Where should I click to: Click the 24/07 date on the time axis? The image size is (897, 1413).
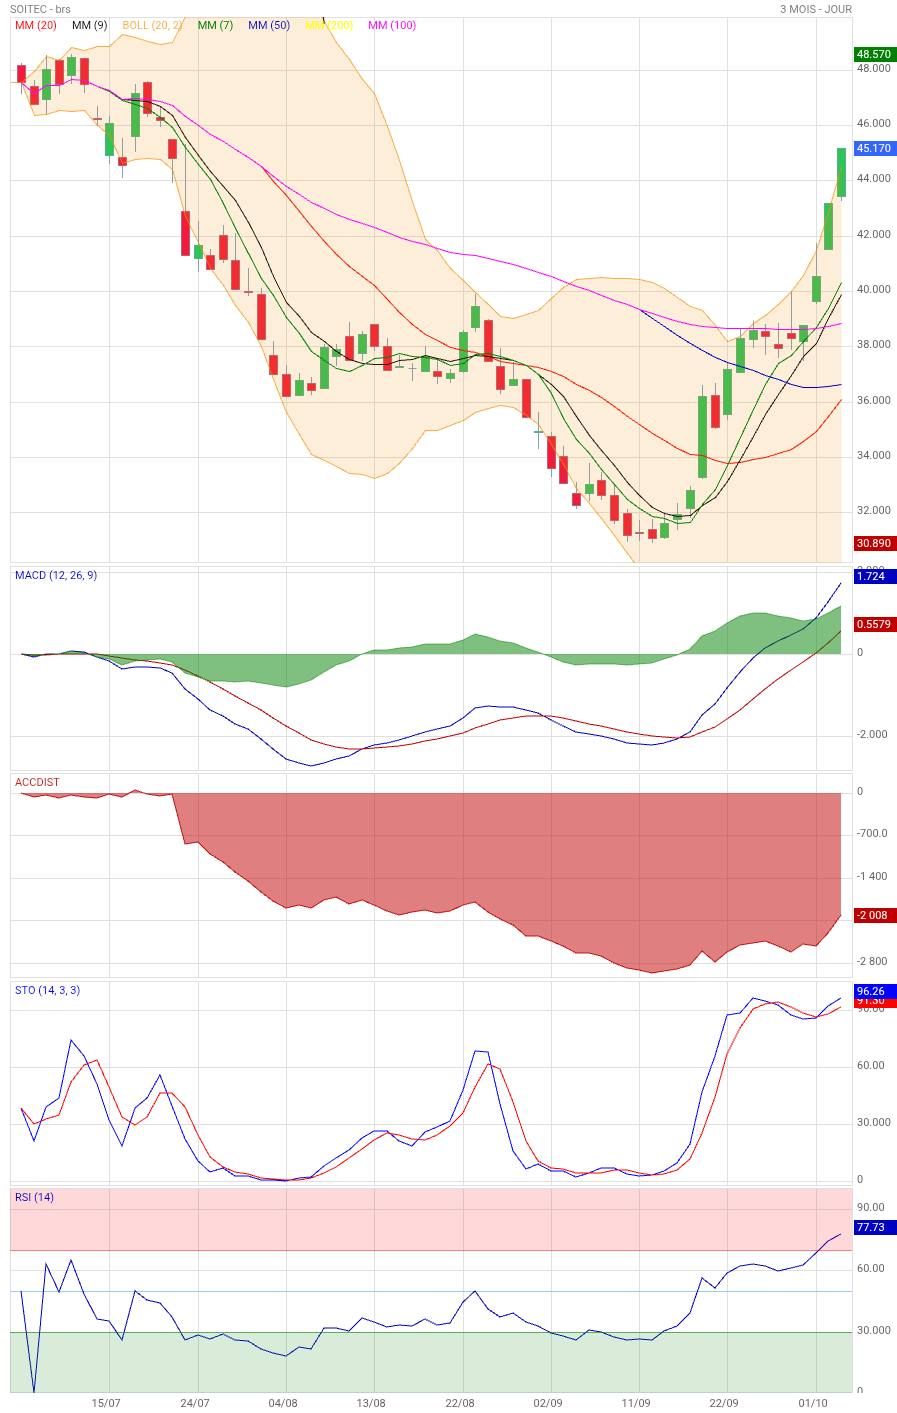[x=194, y=1403]
